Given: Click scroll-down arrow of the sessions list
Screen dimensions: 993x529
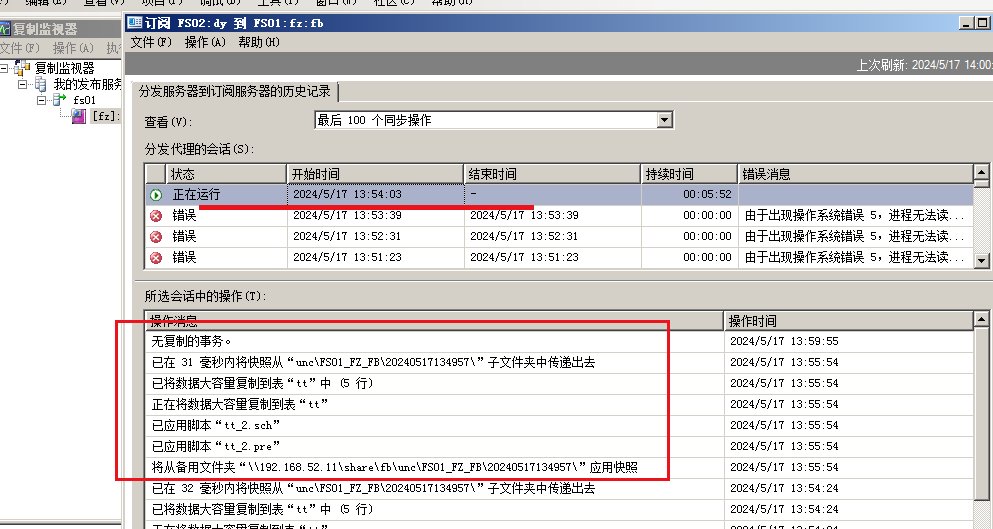Looking at the screenshot, I should (982, 260).
